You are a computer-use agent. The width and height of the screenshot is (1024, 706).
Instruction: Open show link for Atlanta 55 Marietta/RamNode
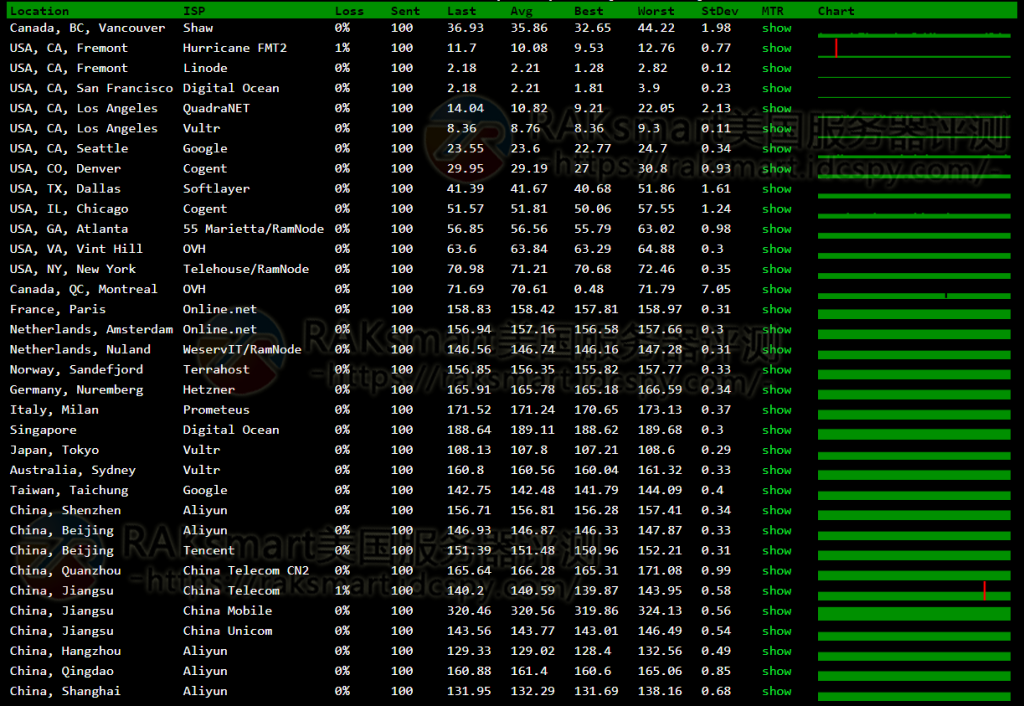pos(776,229)
